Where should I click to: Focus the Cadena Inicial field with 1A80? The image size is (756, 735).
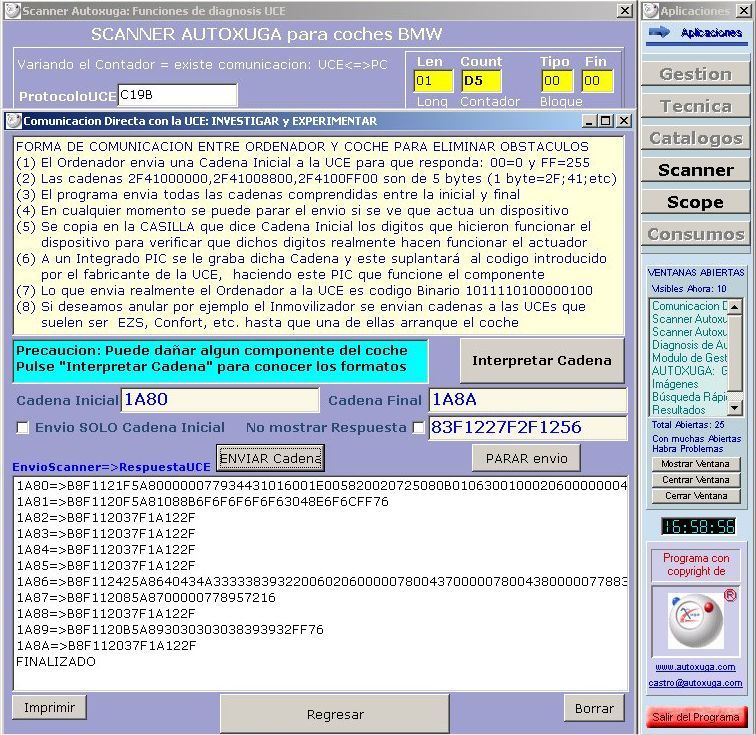click(x=219, y=400)
